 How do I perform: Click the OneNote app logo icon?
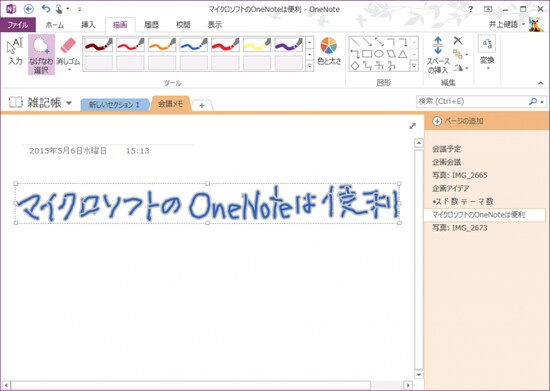11,9
